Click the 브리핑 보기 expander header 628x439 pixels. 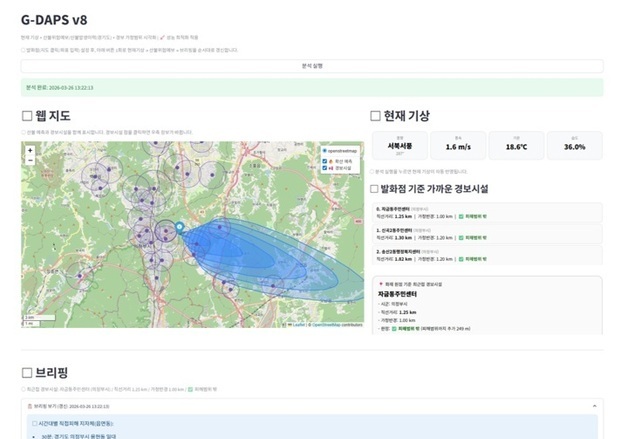(x=312, y=406)
